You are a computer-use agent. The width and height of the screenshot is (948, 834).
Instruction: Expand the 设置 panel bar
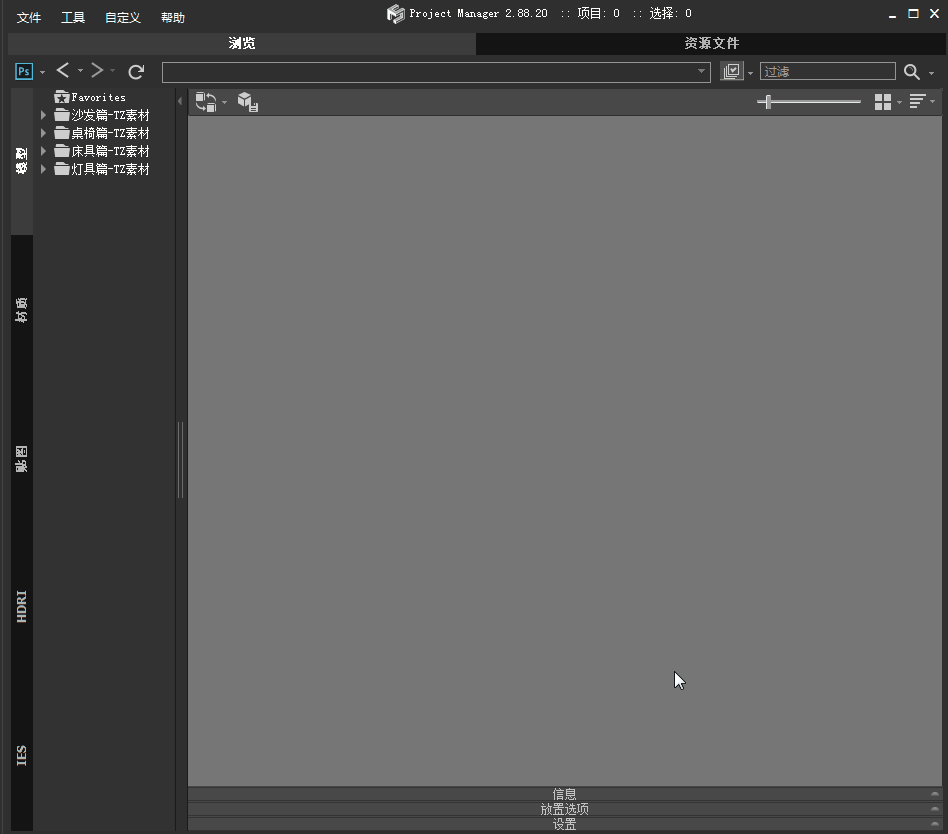(565, 824)
